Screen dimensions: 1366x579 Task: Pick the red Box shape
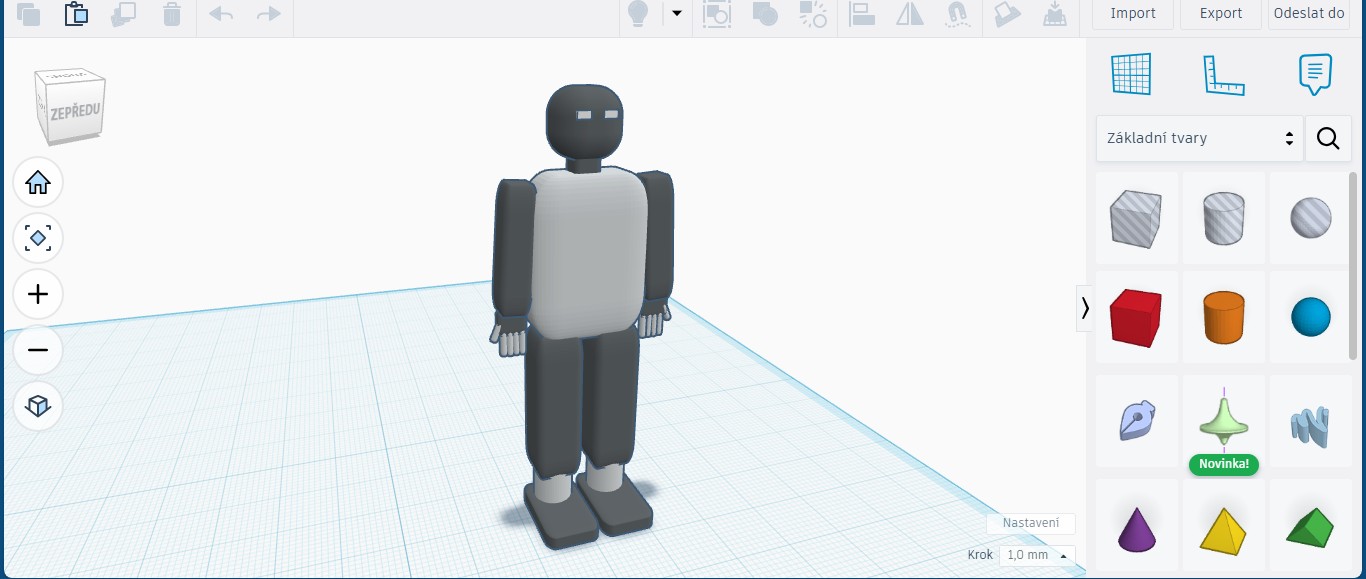(1137, 317)
